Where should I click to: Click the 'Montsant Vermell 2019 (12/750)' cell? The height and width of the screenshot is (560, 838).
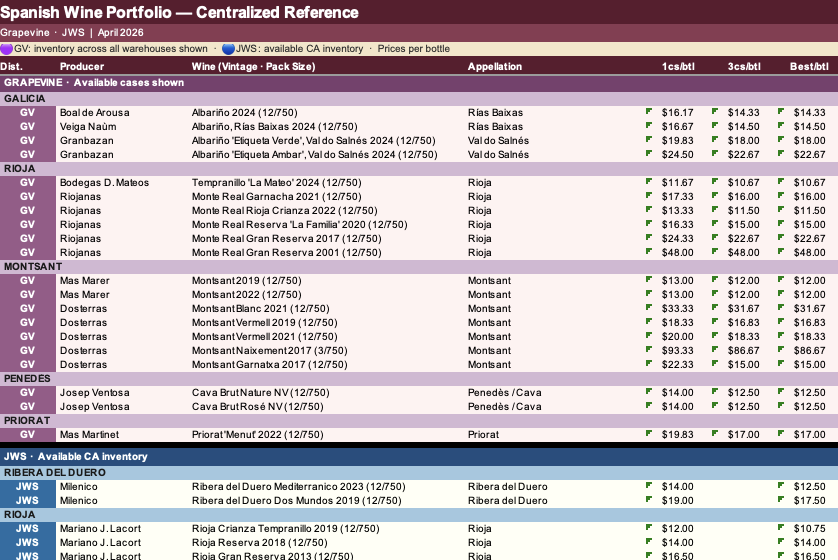[265, 323]
